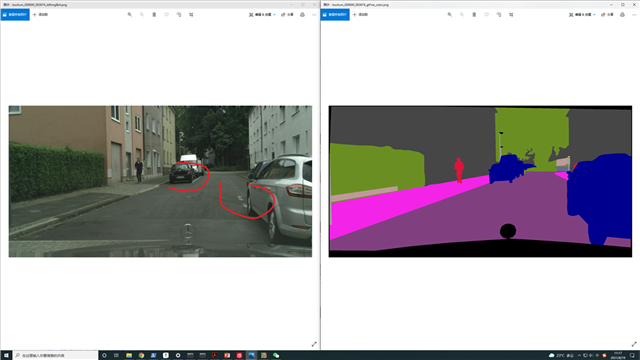Open Edit & Create dropdown in right window

tap(582, 15)
